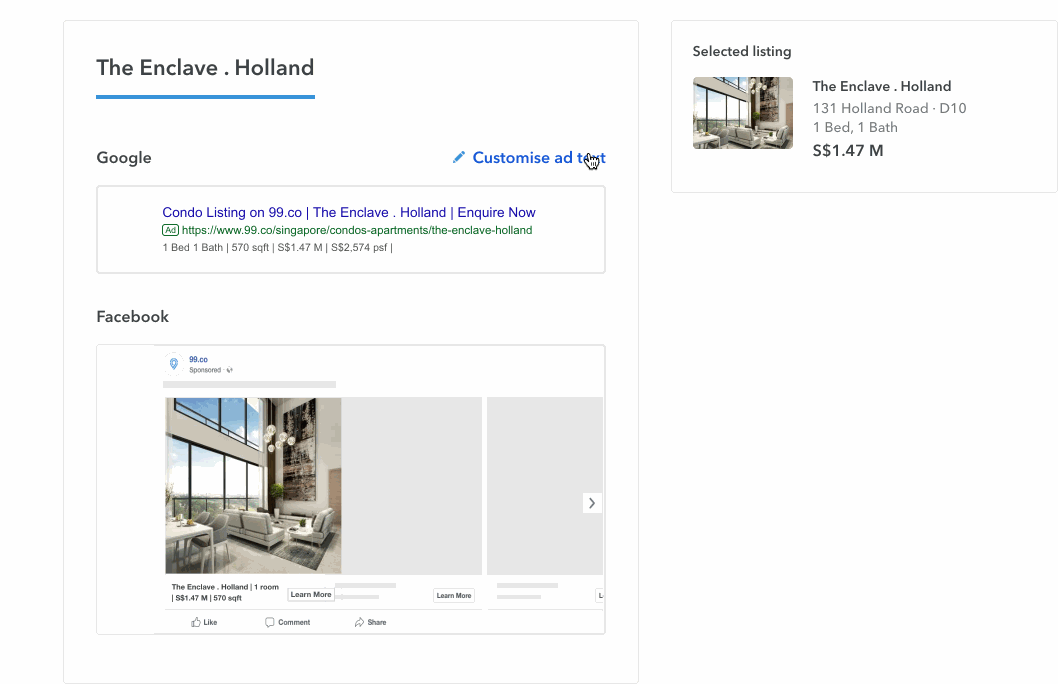Click Learn More on second carousel card
The height and width of the screenshot is (684, 1058).
453,596
